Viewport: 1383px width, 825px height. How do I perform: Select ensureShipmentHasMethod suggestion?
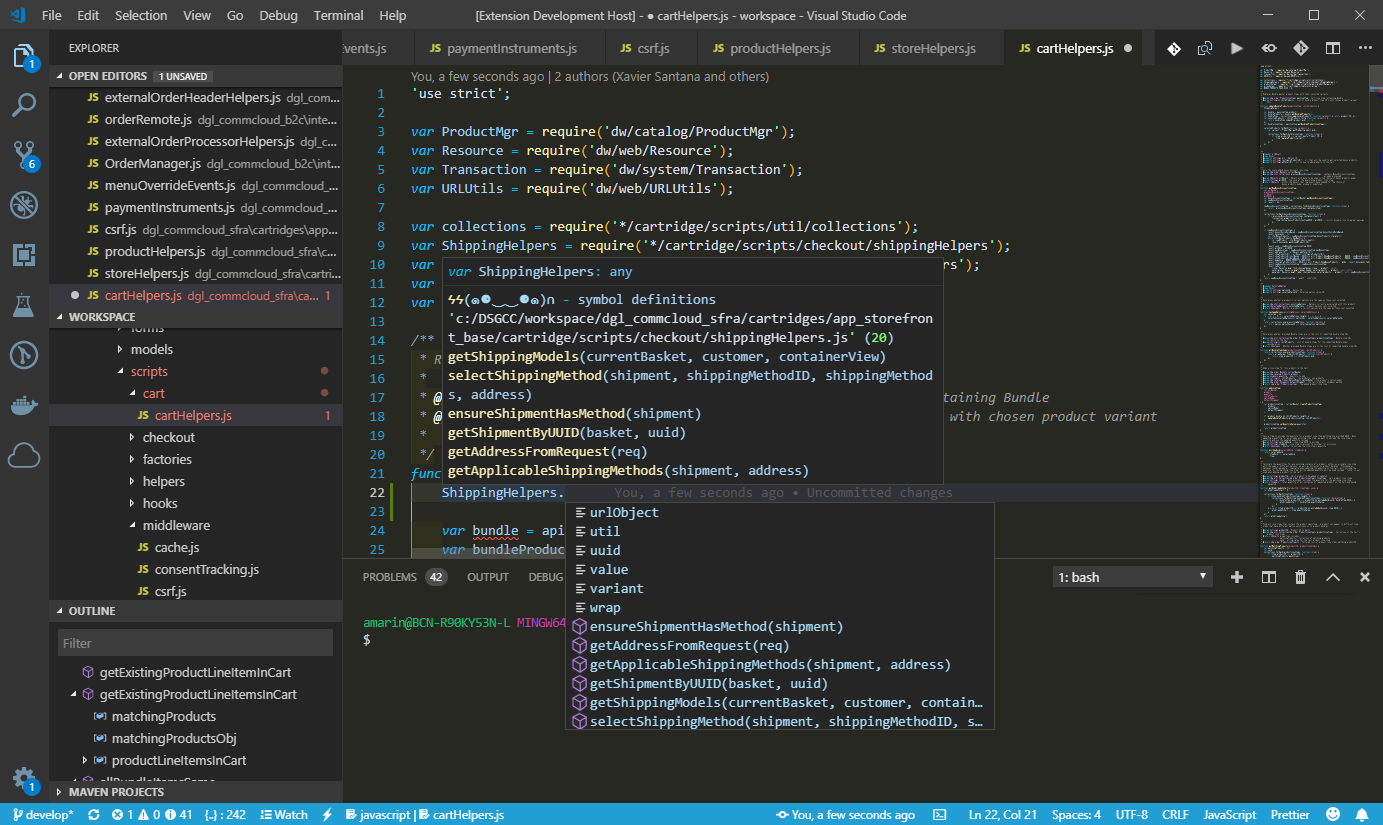pos(780,627)
